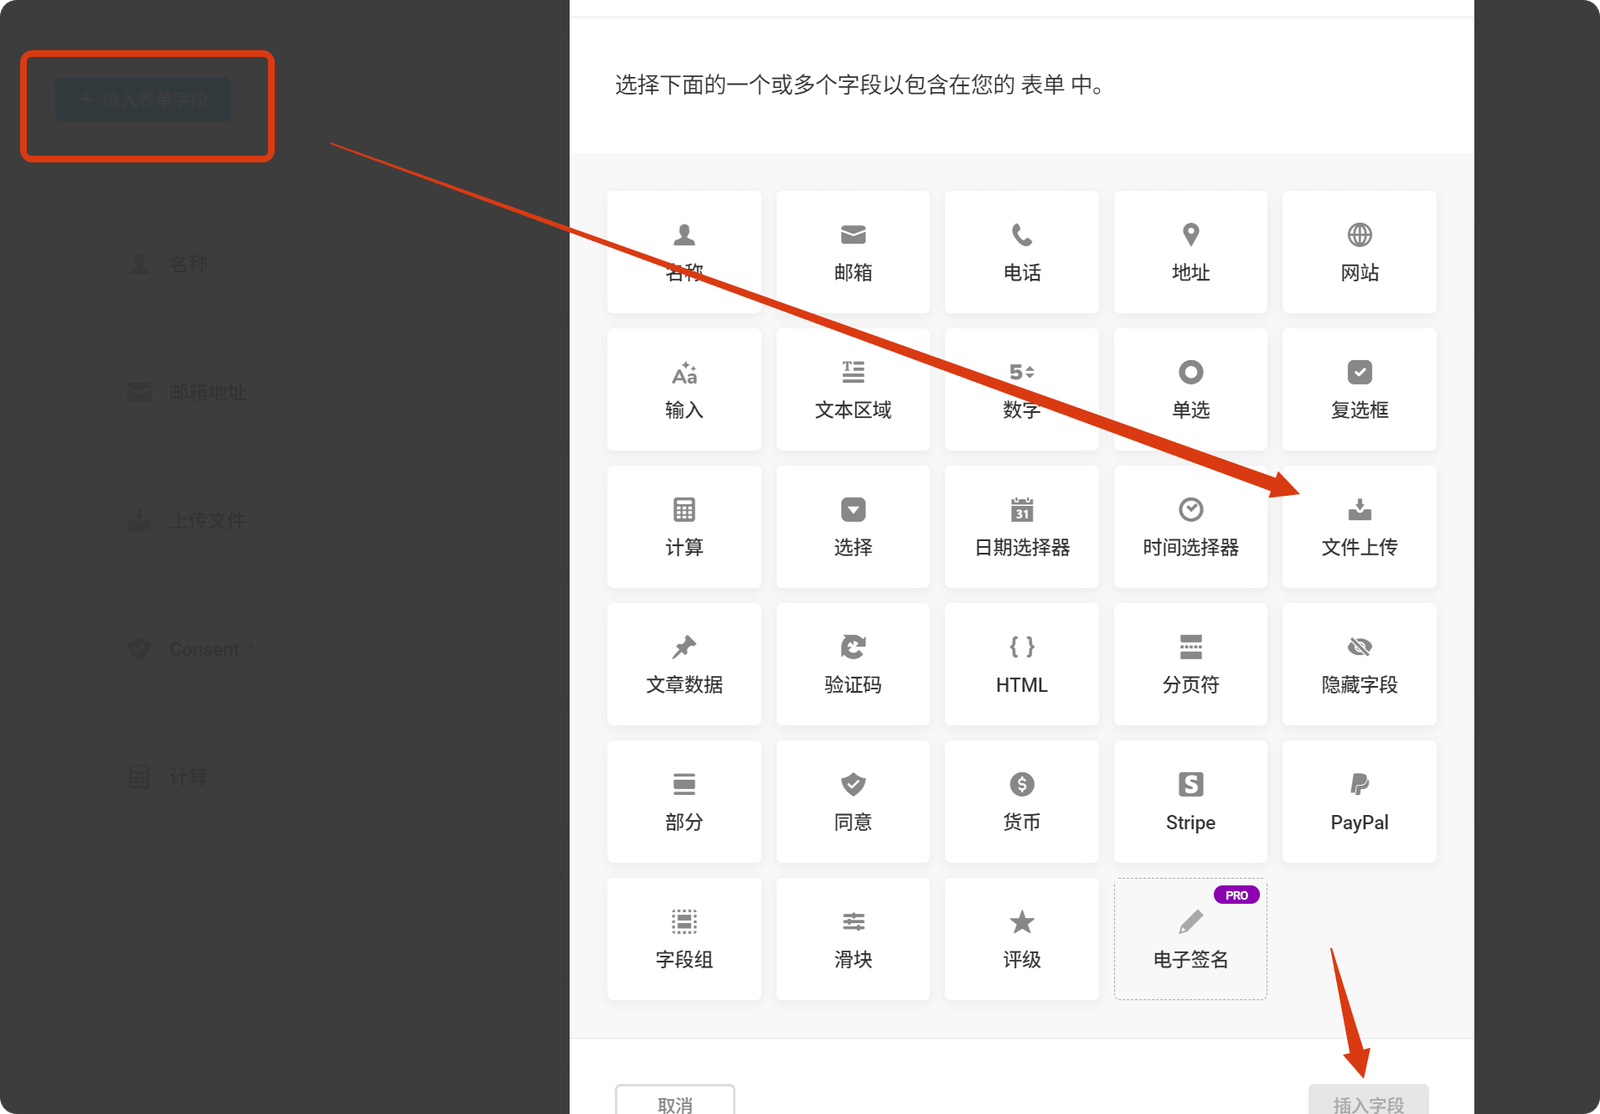The width and height of the screenshot is (1600, 1114).
Task: Pick the 电话 phone field tile
Action: [x=1022, y=252]
